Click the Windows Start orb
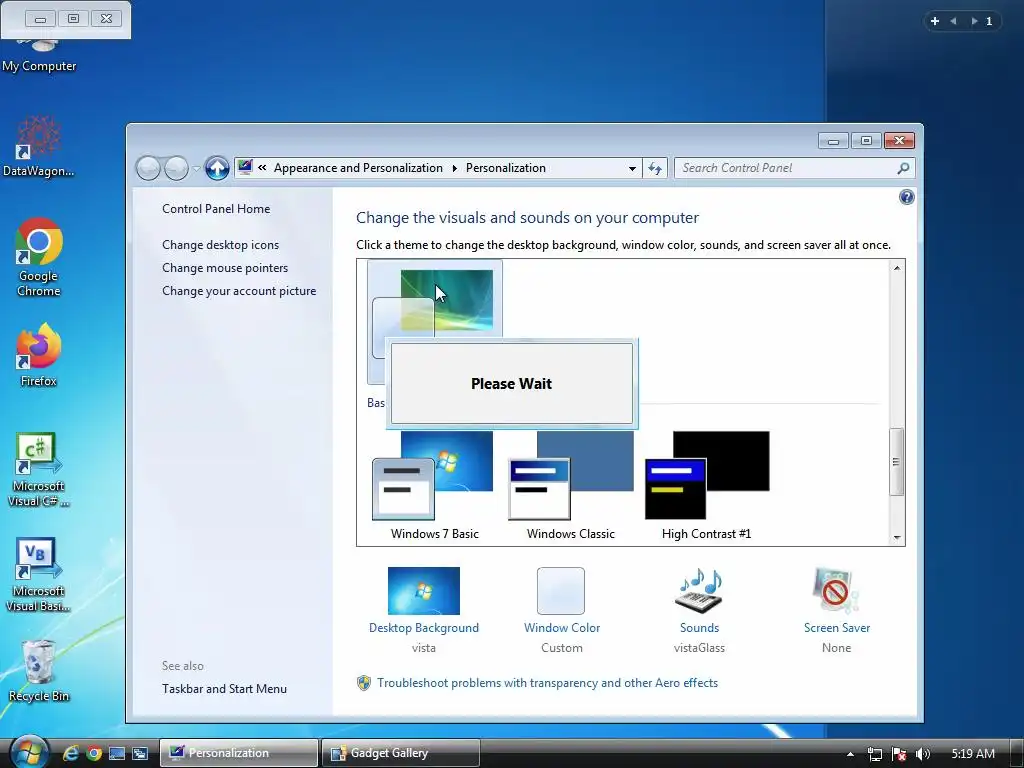This screenshot has height=768, width=1024. click(x=29, y=752)
